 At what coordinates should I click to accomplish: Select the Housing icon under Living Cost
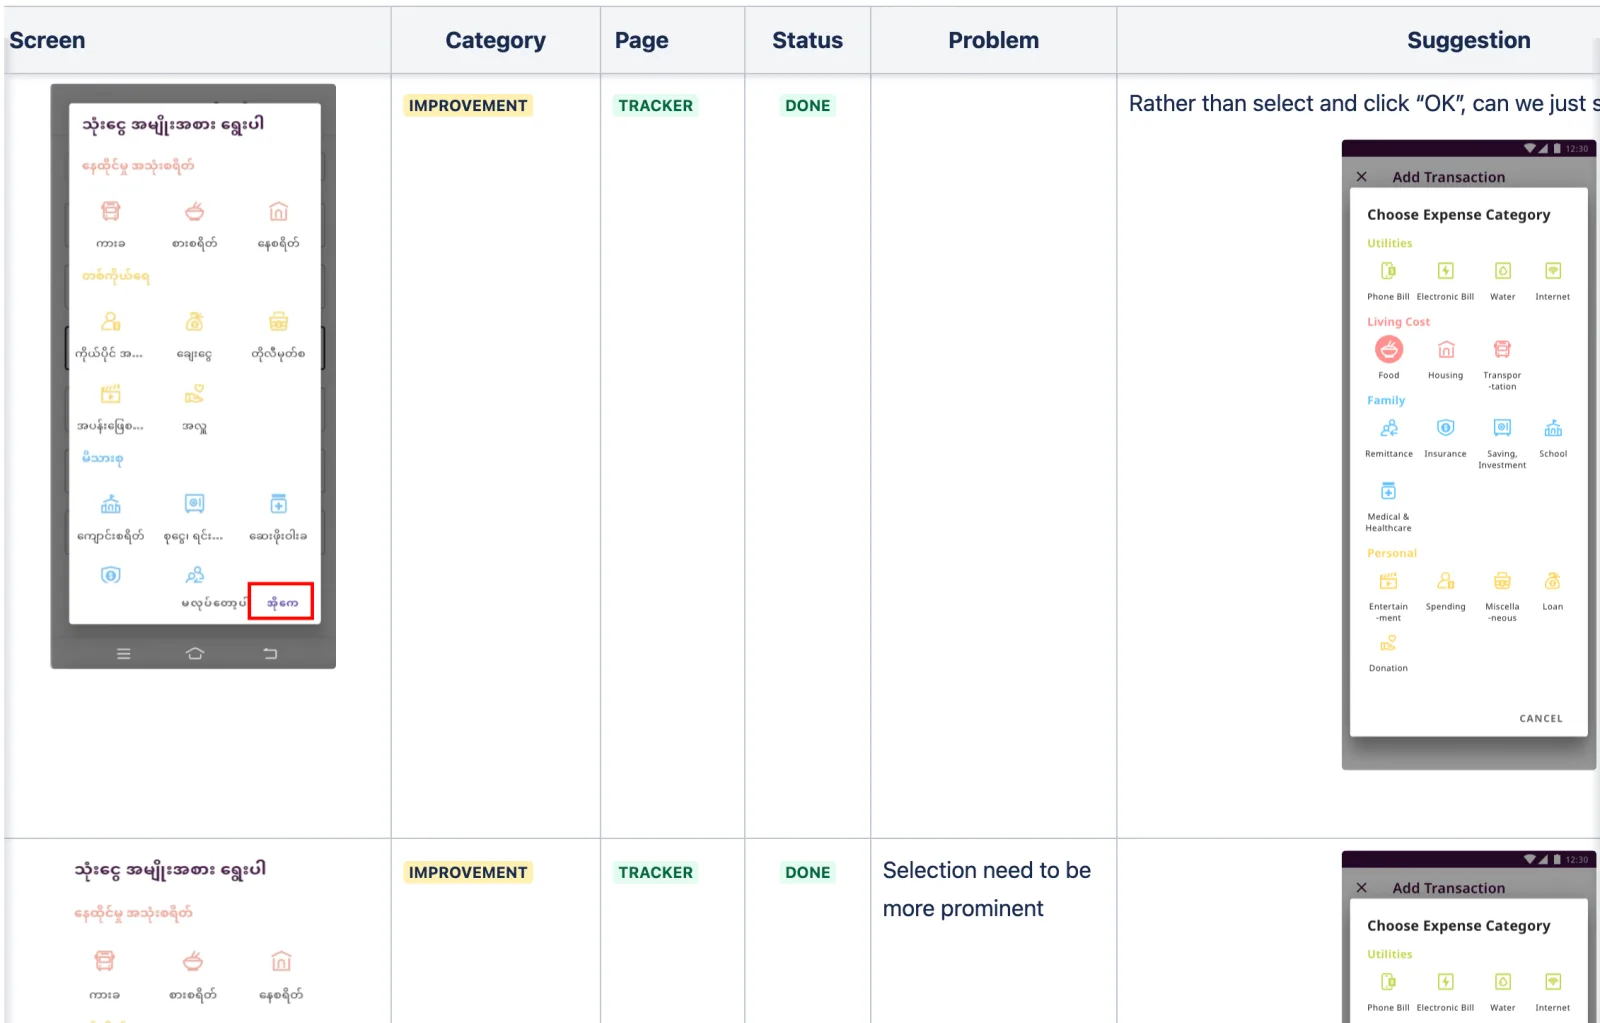point(1446,349)
